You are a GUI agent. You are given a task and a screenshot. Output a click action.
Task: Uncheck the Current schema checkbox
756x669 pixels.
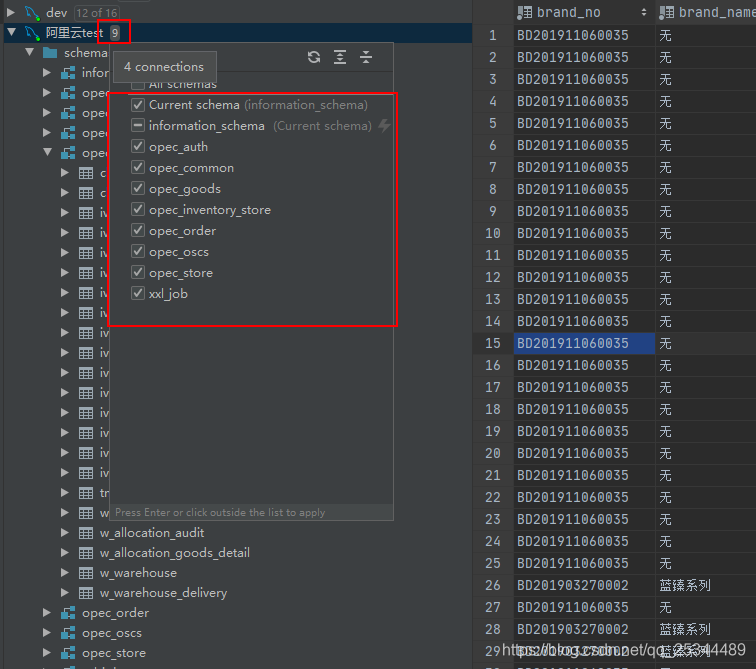pos(138,105)
